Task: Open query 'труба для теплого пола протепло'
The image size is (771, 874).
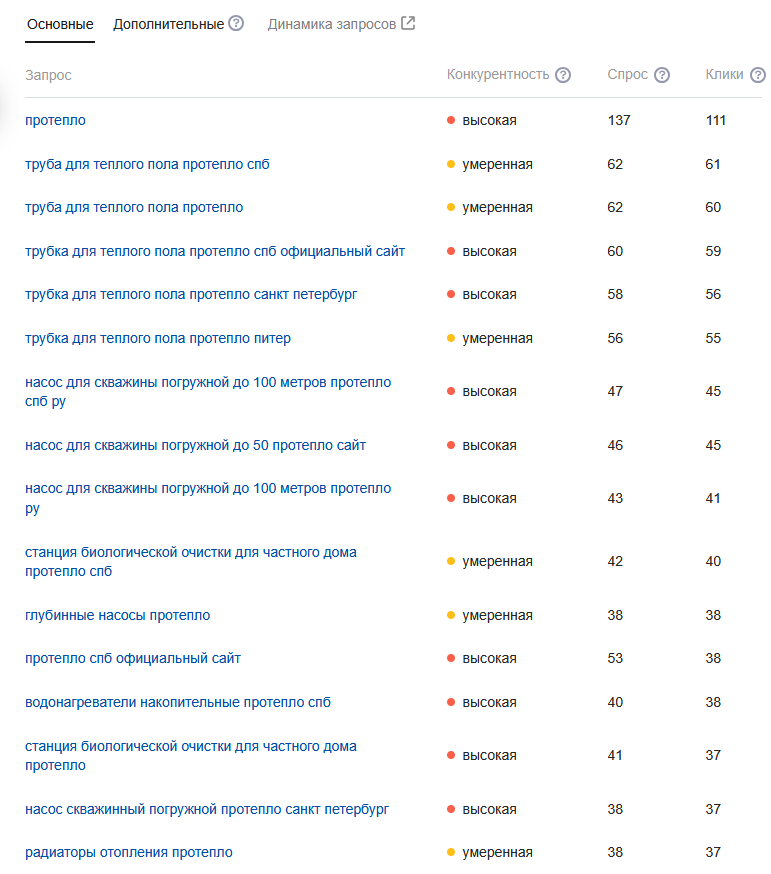Action: pos(134,207)
